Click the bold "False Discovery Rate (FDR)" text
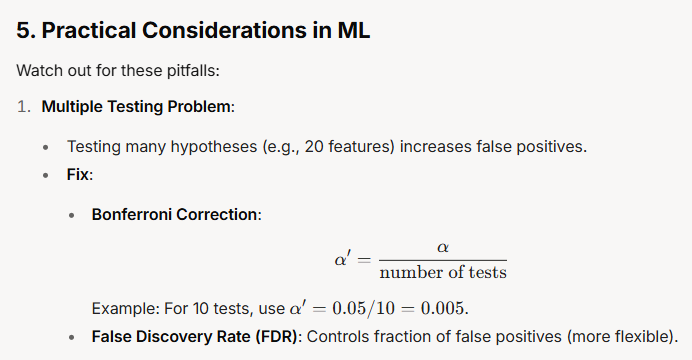The height and width of the screenshot is (360, 692). pyautogui.click(x=195, y=337)
